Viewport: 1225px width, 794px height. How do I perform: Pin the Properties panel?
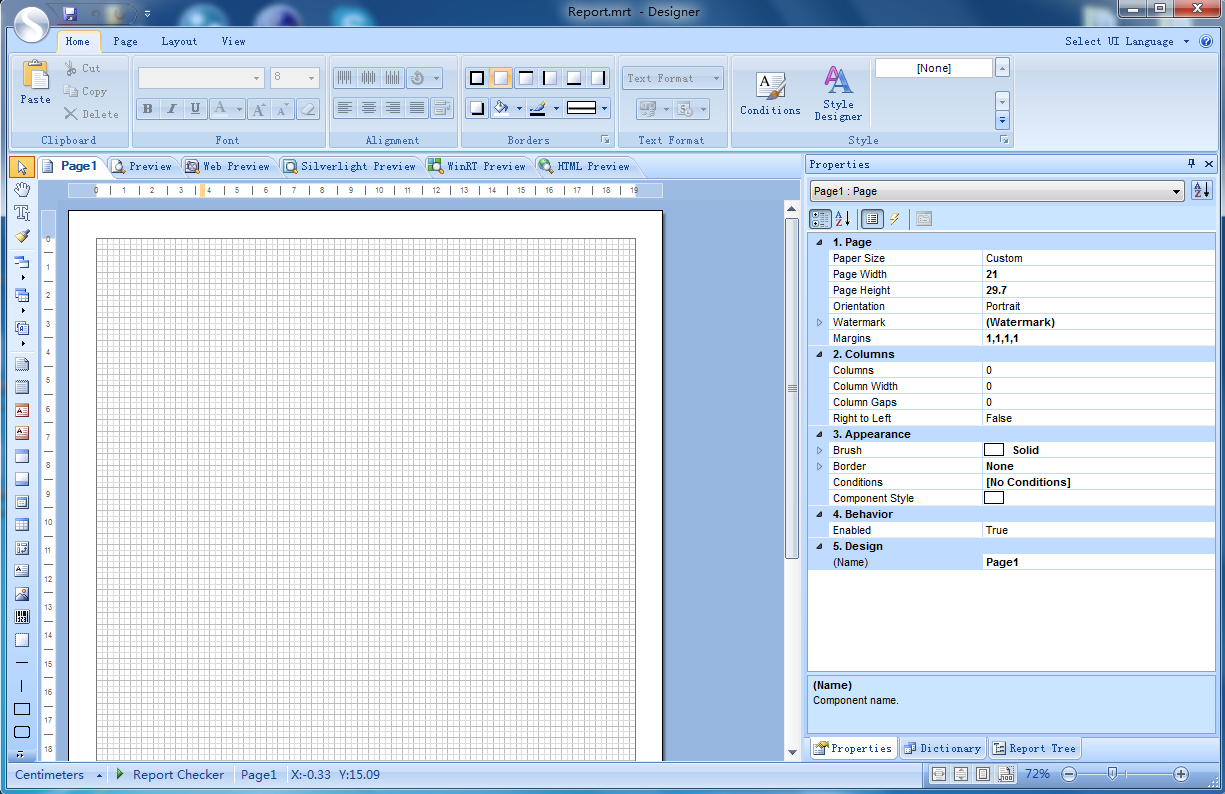tap(1192, 164)
